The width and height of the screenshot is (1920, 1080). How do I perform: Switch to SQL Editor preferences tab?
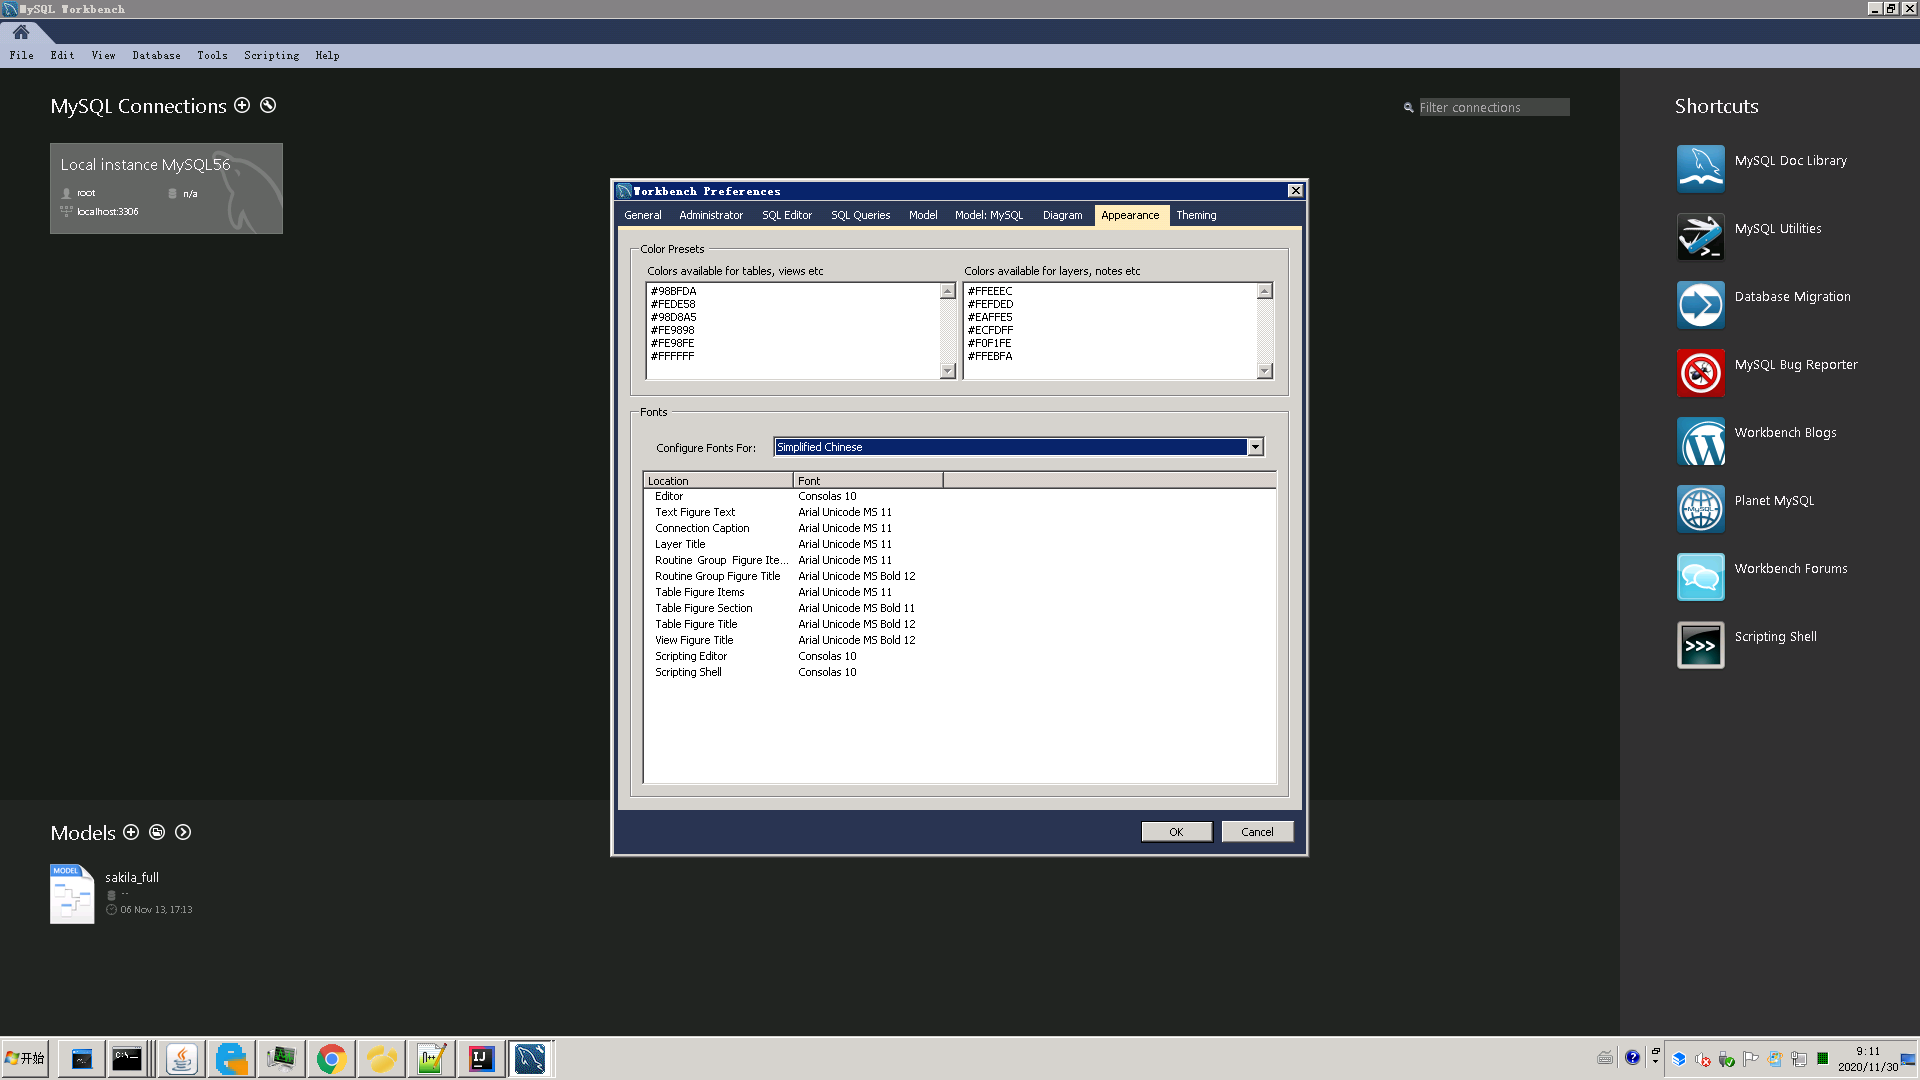point(787,215)
